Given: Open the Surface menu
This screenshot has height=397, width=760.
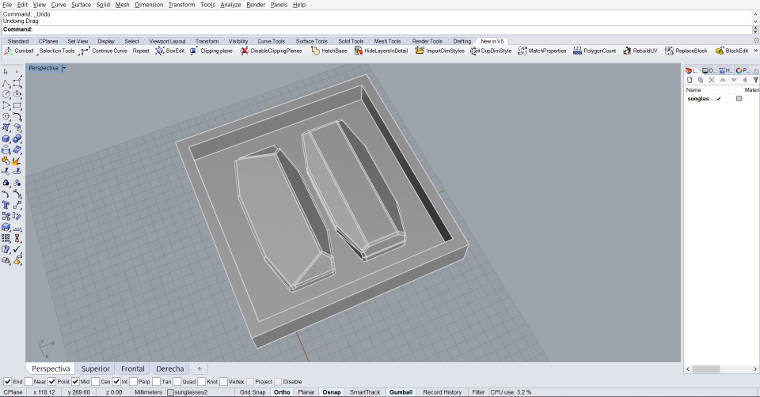Looking at the screenshot, I should pos(81,4).
